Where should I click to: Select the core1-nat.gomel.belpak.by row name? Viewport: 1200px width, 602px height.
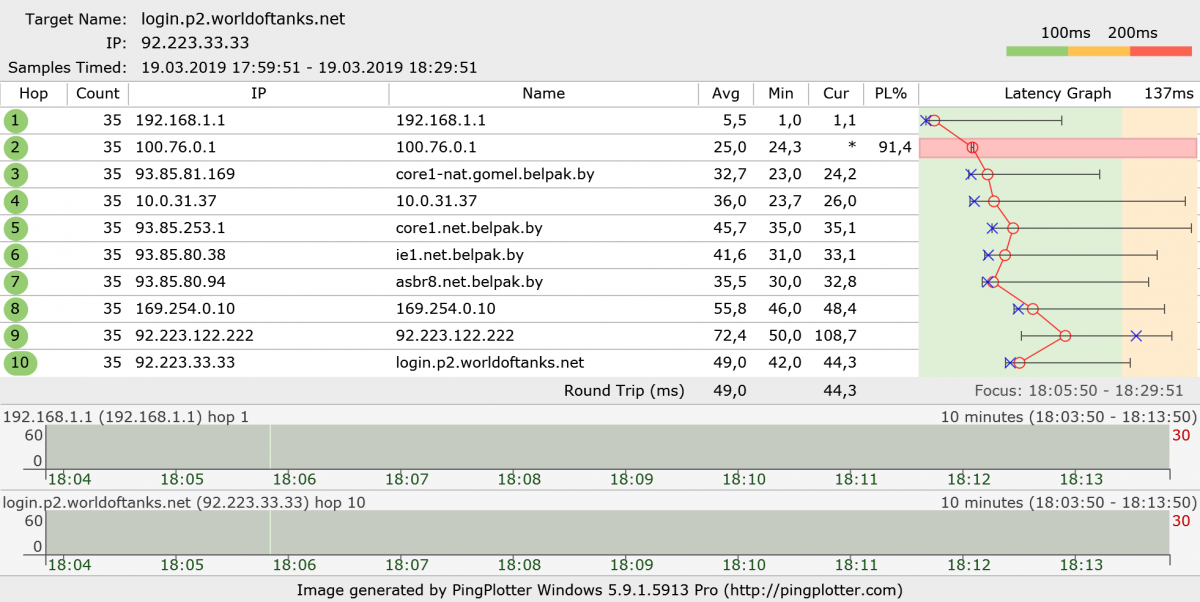495,175
